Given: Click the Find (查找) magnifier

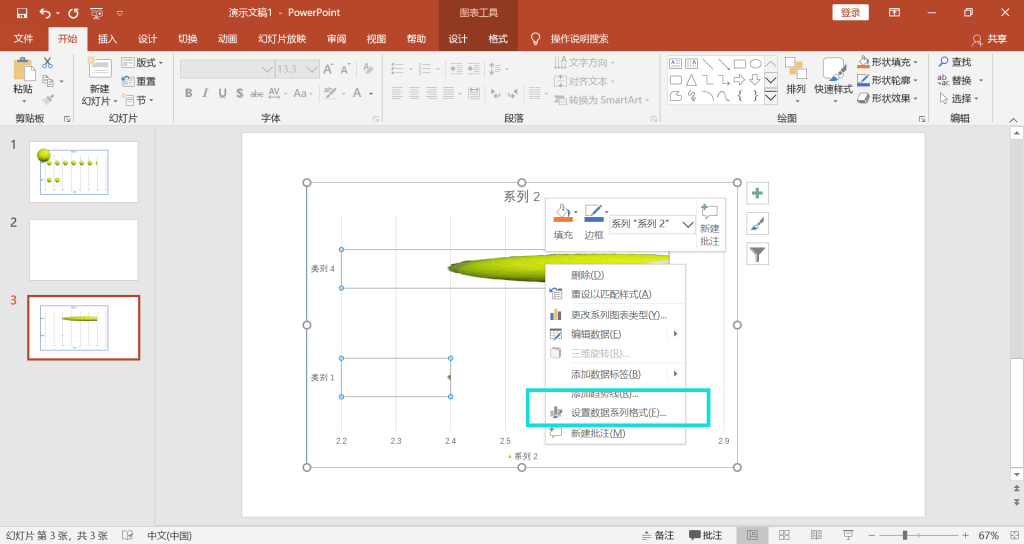Looking at the screenshot, I should 955,62.
